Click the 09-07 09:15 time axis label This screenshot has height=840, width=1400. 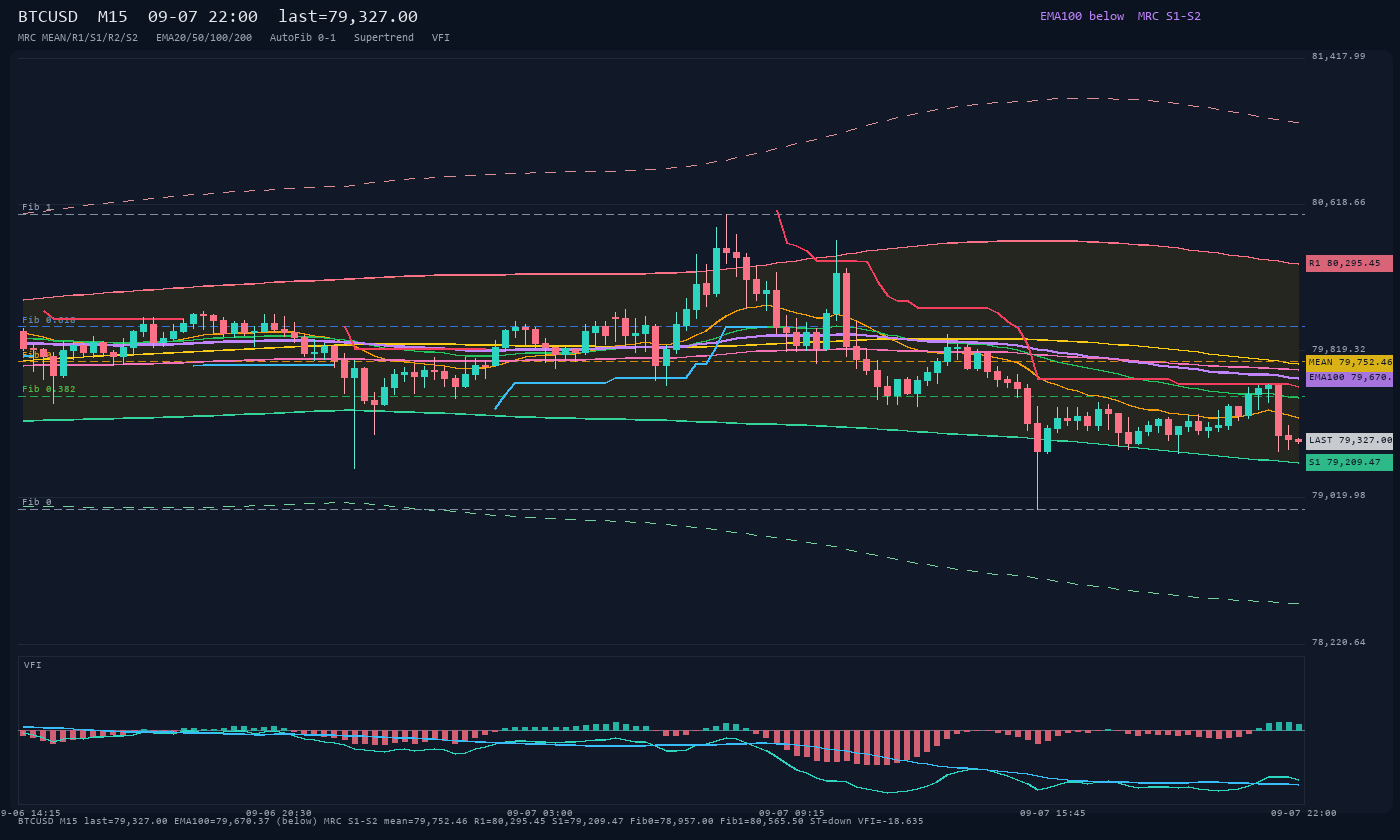point(791,813)
